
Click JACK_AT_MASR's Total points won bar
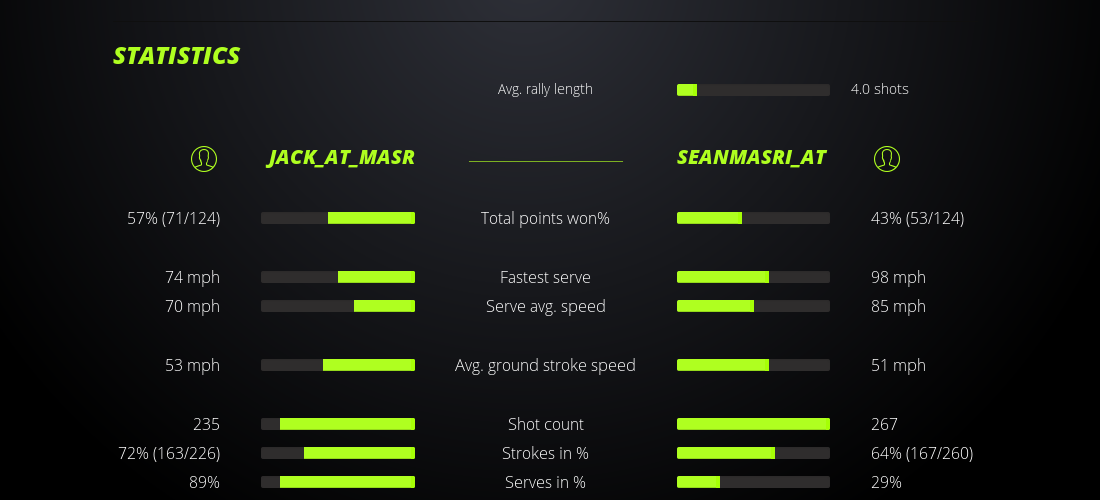click(338, 218)
